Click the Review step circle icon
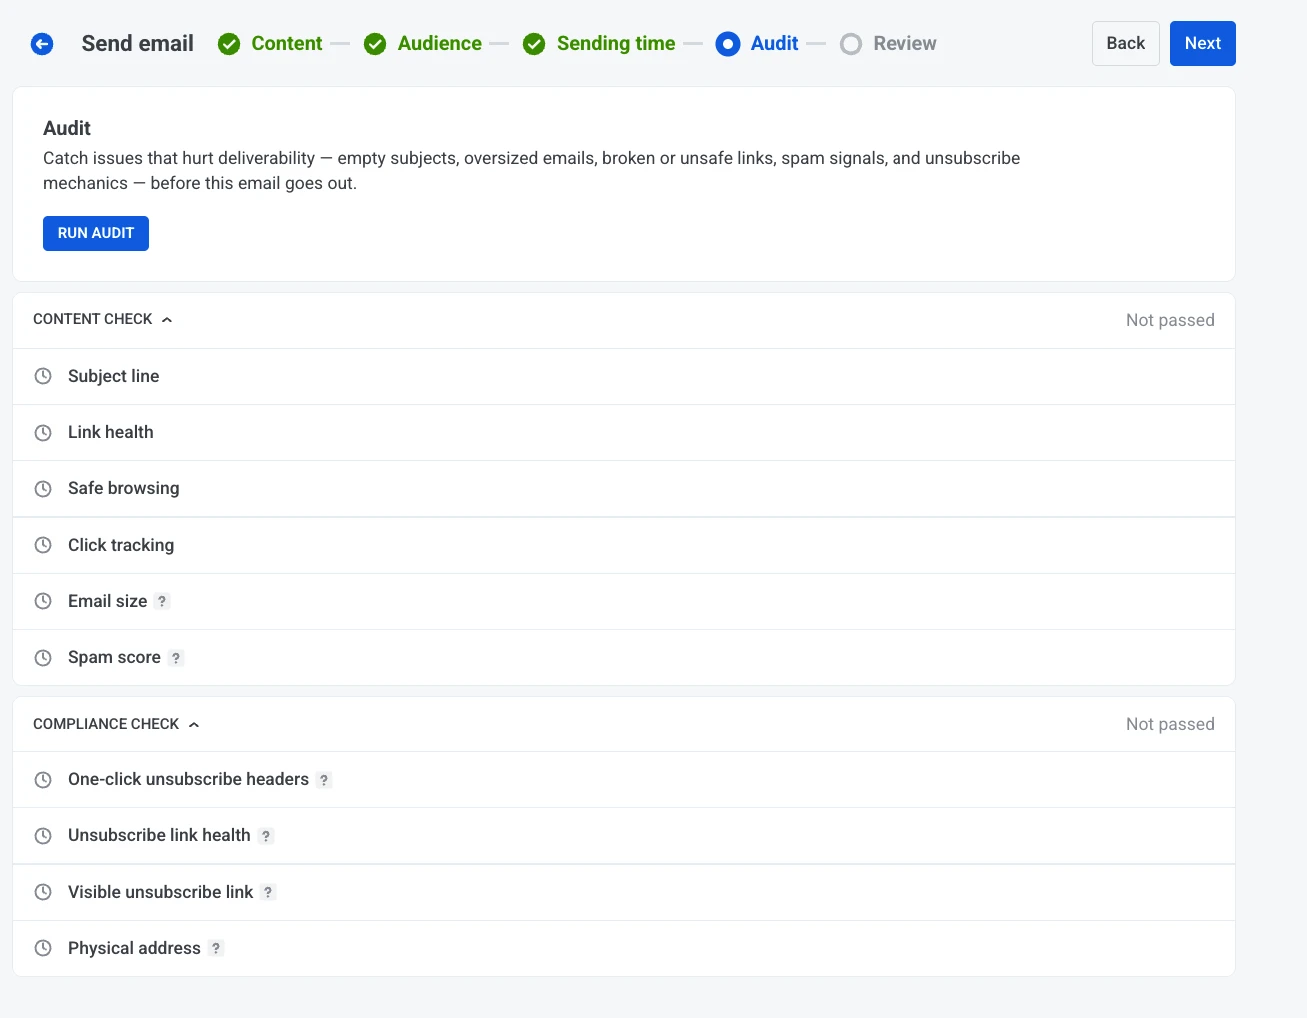 [851, 44]
